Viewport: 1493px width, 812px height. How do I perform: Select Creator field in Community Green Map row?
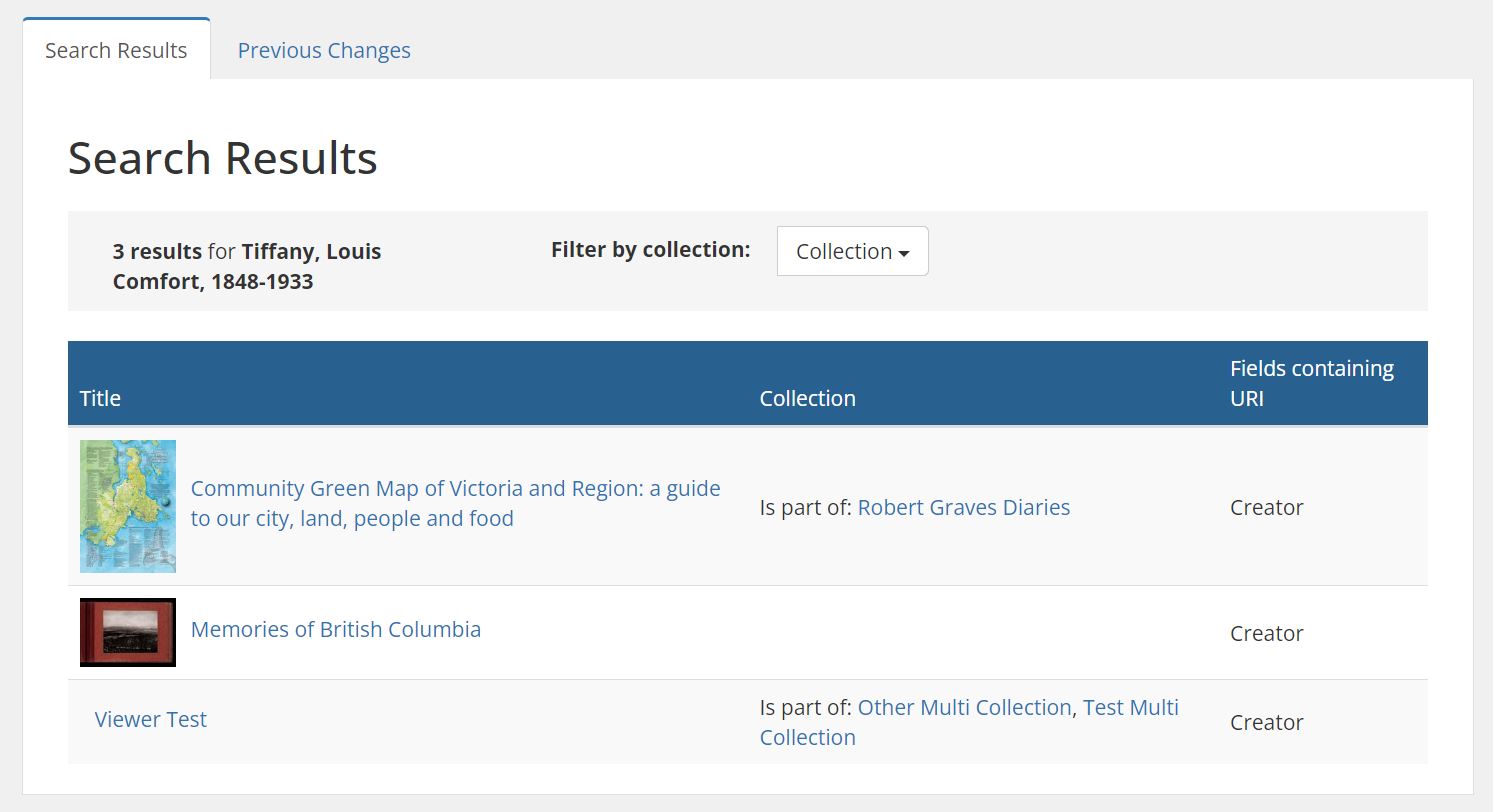1267,507
